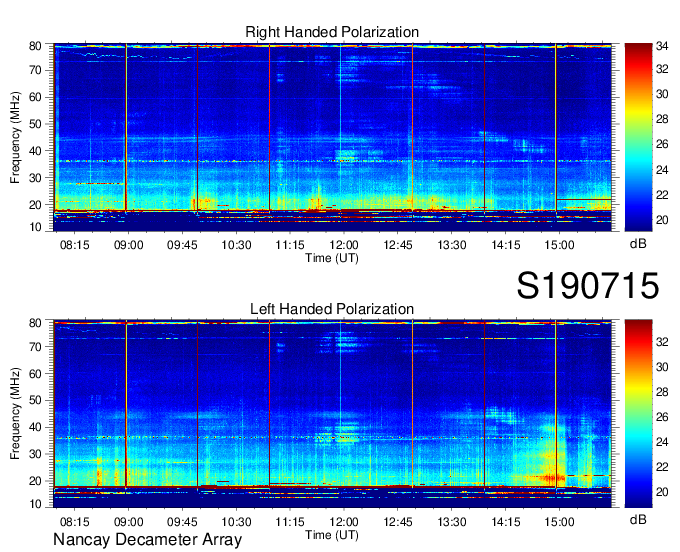Click 10:30 time tick under Right Handed panel

(x=236, y=245)
